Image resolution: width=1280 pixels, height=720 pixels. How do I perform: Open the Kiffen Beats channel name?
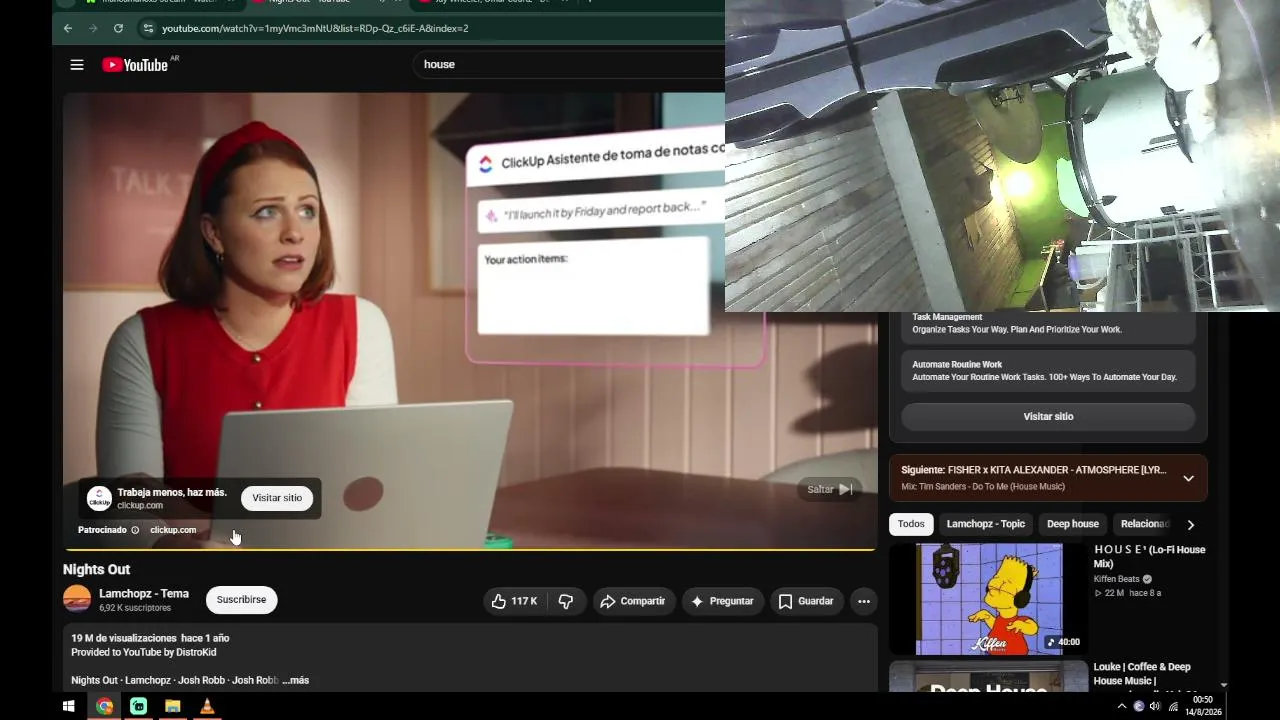point(1116,579)
